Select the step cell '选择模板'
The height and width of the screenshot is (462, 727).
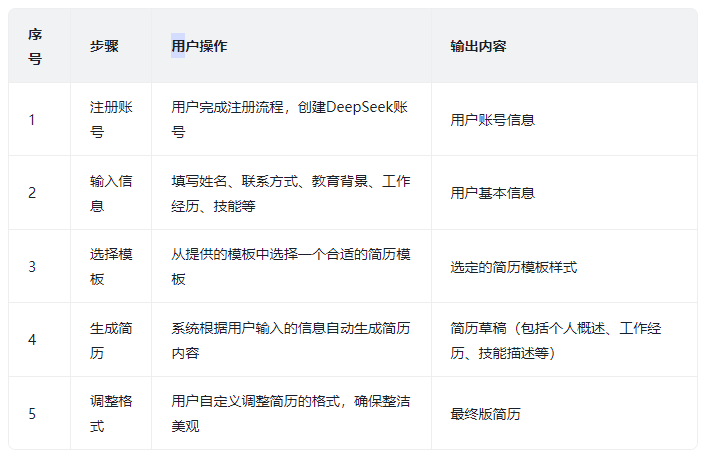click(x=111, y=267)
